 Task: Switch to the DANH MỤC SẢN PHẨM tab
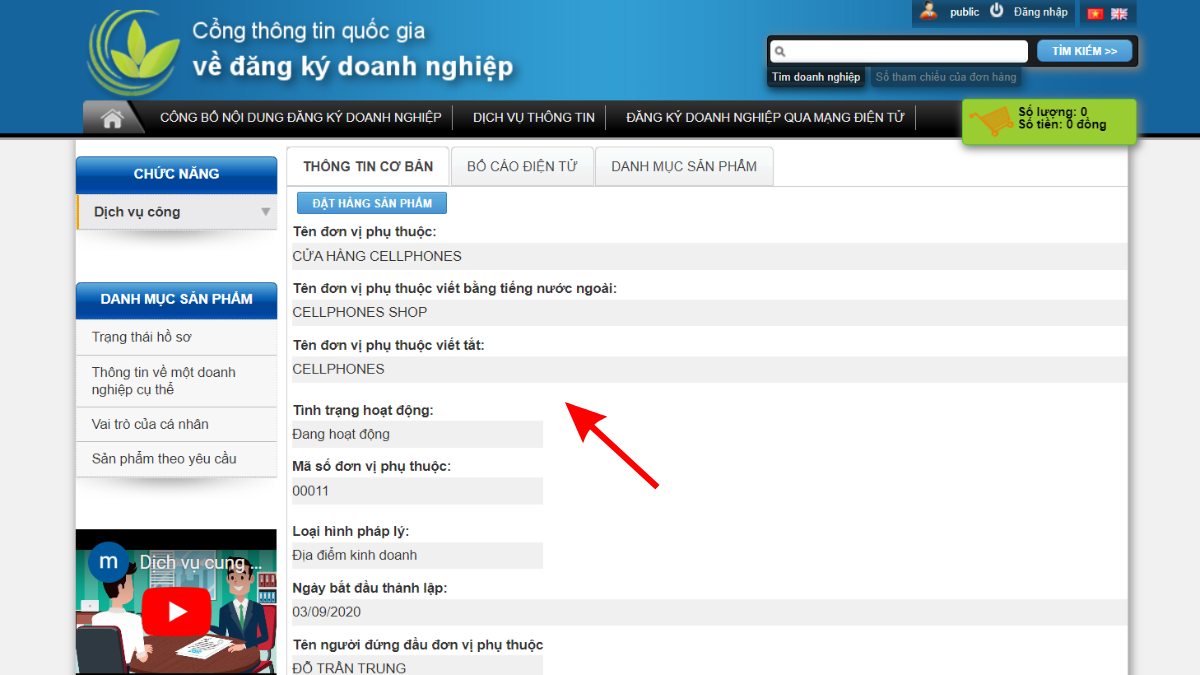(x=684, y=166)
